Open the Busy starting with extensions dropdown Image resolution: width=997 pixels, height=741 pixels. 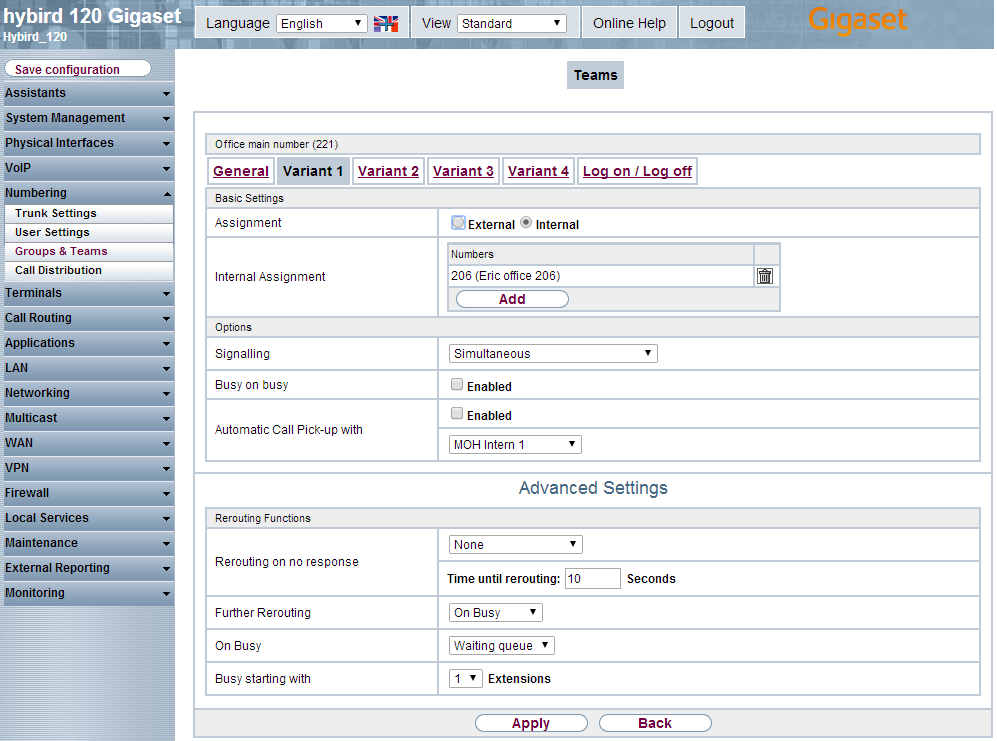(x=465, y=679)
